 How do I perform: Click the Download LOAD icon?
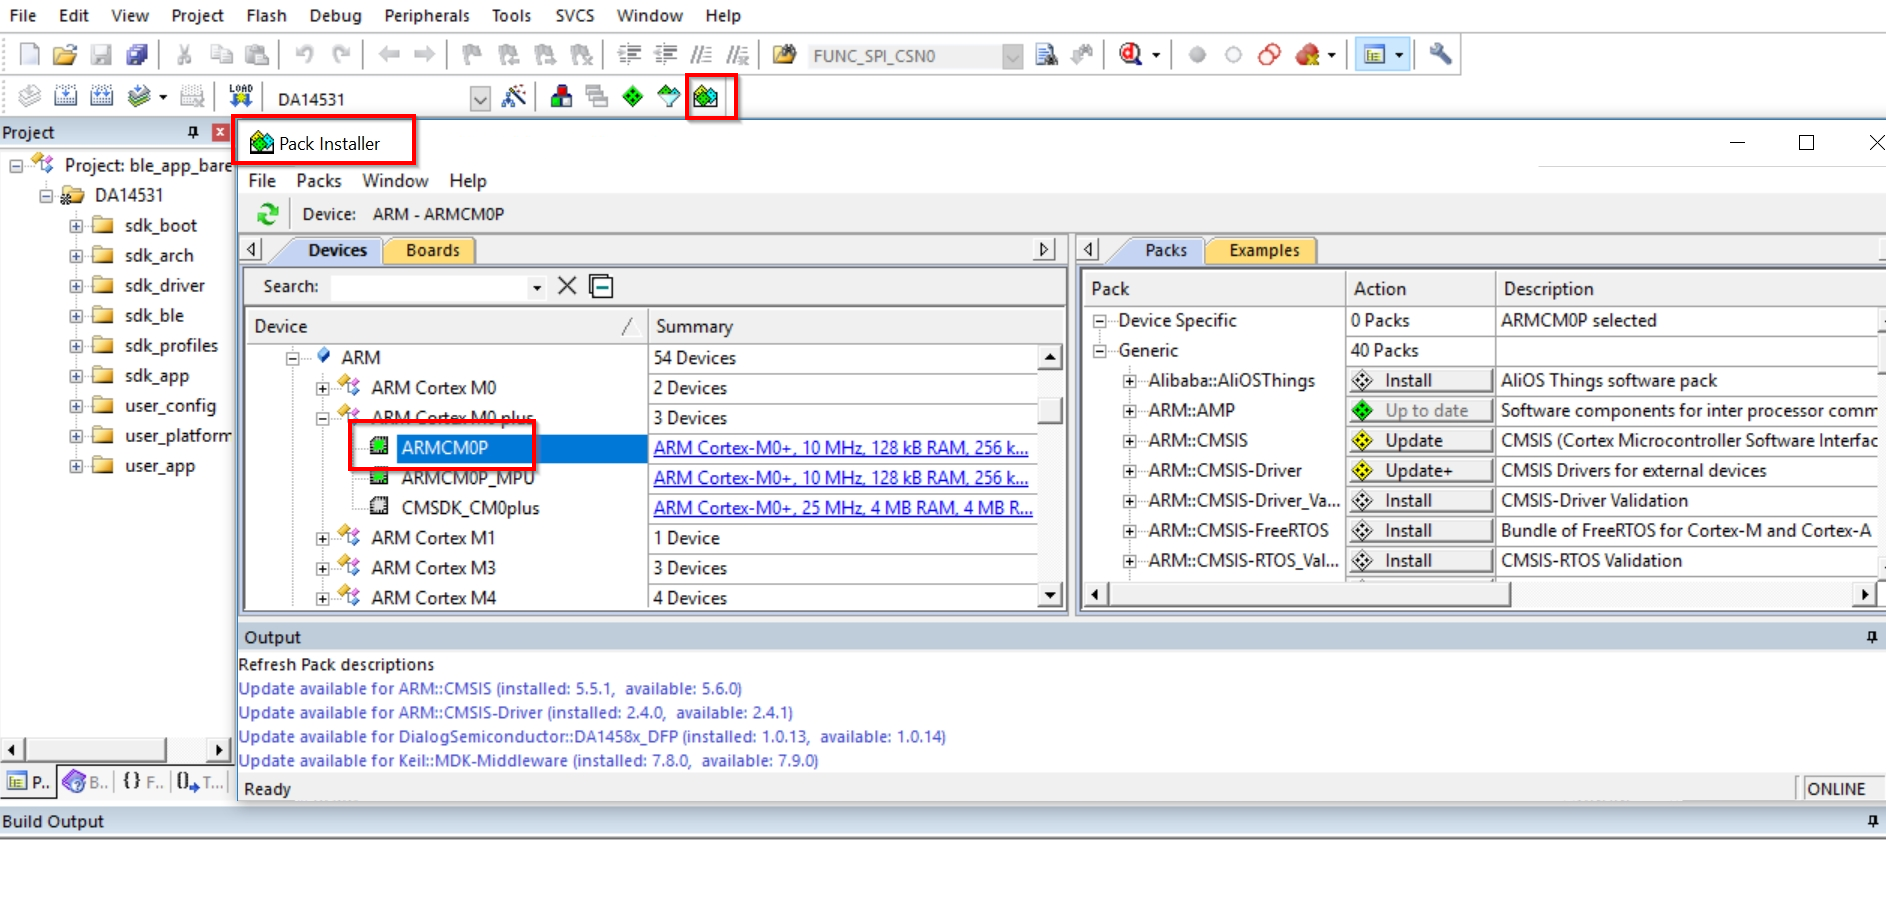point(241,96)
